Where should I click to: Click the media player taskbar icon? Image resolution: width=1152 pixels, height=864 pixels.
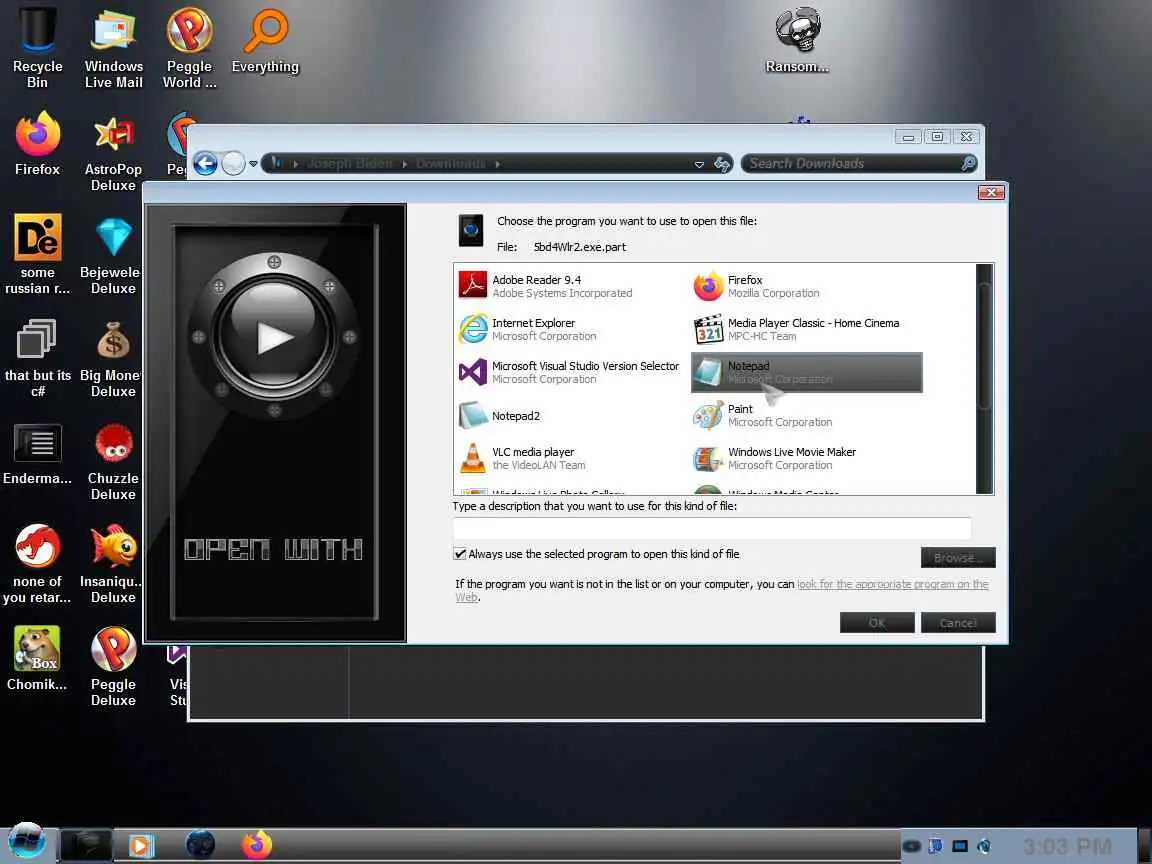tap(141, 846)
